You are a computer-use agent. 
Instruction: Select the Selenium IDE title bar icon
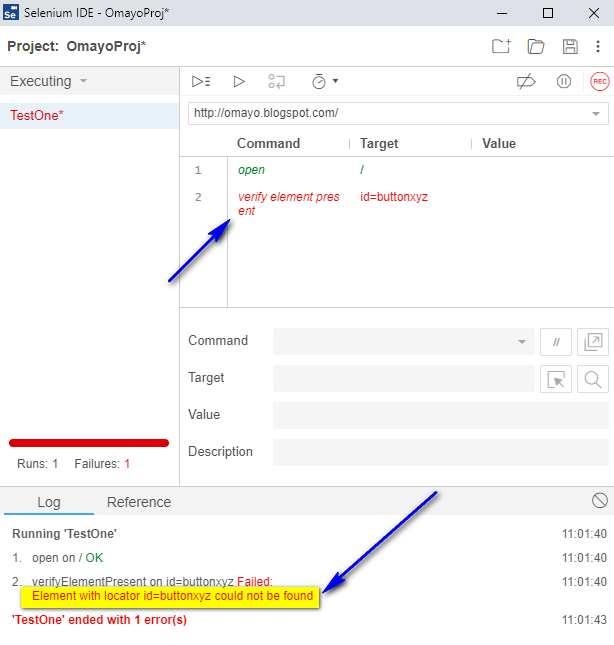pyautogui.click(x=11, y=12)
